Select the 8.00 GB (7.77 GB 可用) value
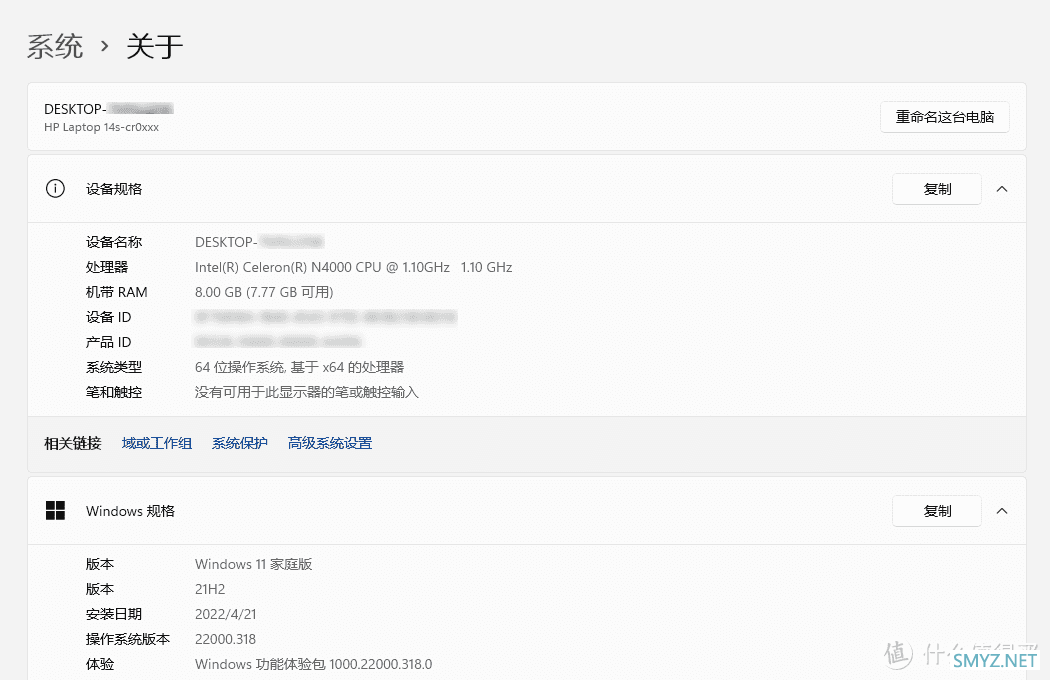1050x680 pixels. coord(264,292)
